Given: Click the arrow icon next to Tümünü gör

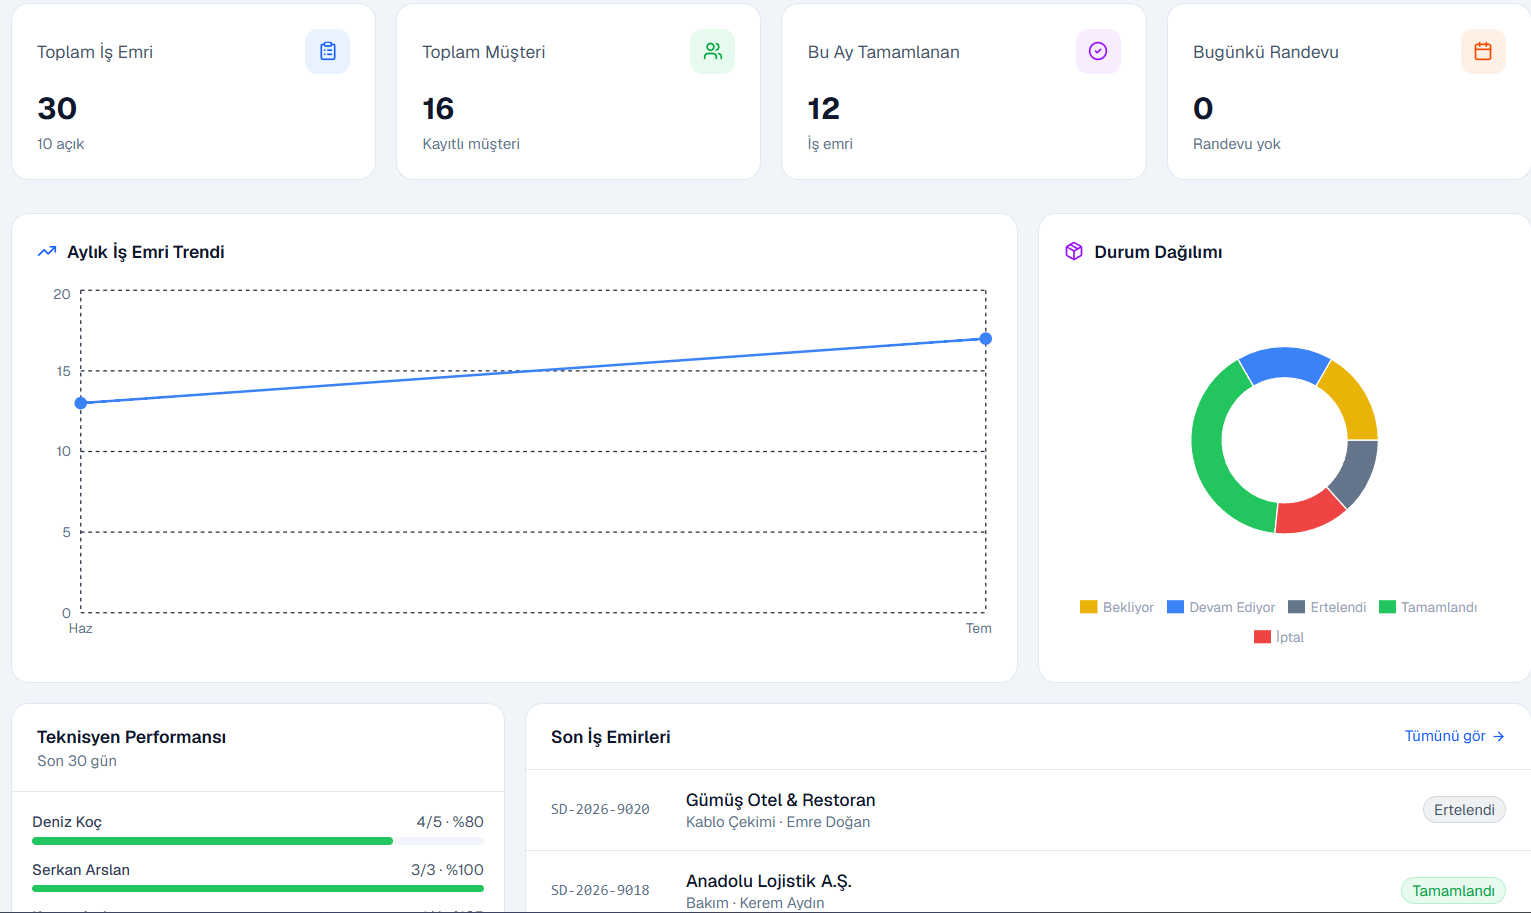Looking at the screenshot, I should [x=1498, y=736].
